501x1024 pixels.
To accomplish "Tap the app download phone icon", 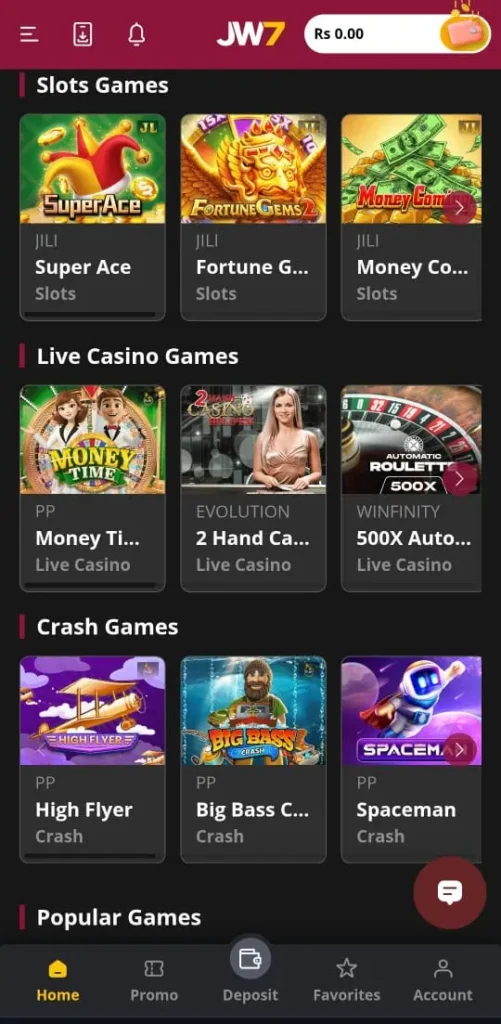I will [82, 34].
